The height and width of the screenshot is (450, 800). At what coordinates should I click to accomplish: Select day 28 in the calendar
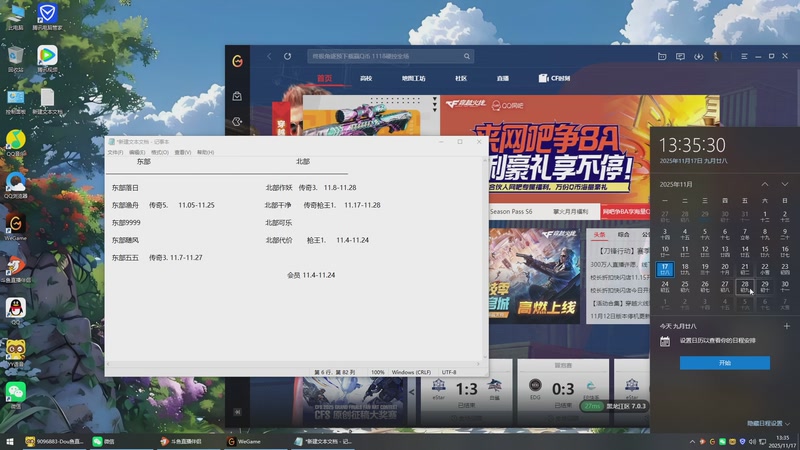744,286
